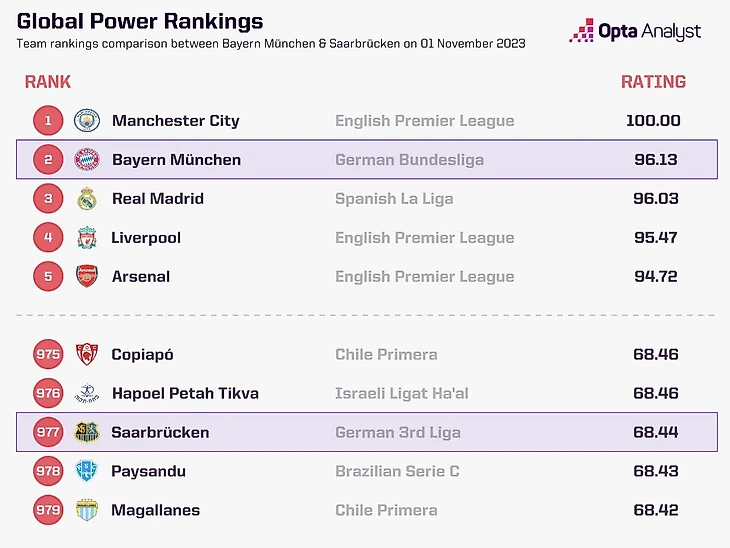The image size is (730, 548).
Task: Click the RANK column header
Action: click(x=48, y=82)
